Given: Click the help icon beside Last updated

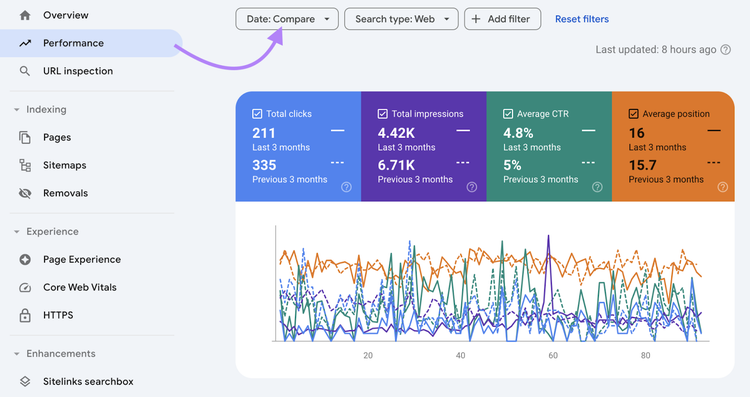Looking at the screenshot, I should 726,50.
